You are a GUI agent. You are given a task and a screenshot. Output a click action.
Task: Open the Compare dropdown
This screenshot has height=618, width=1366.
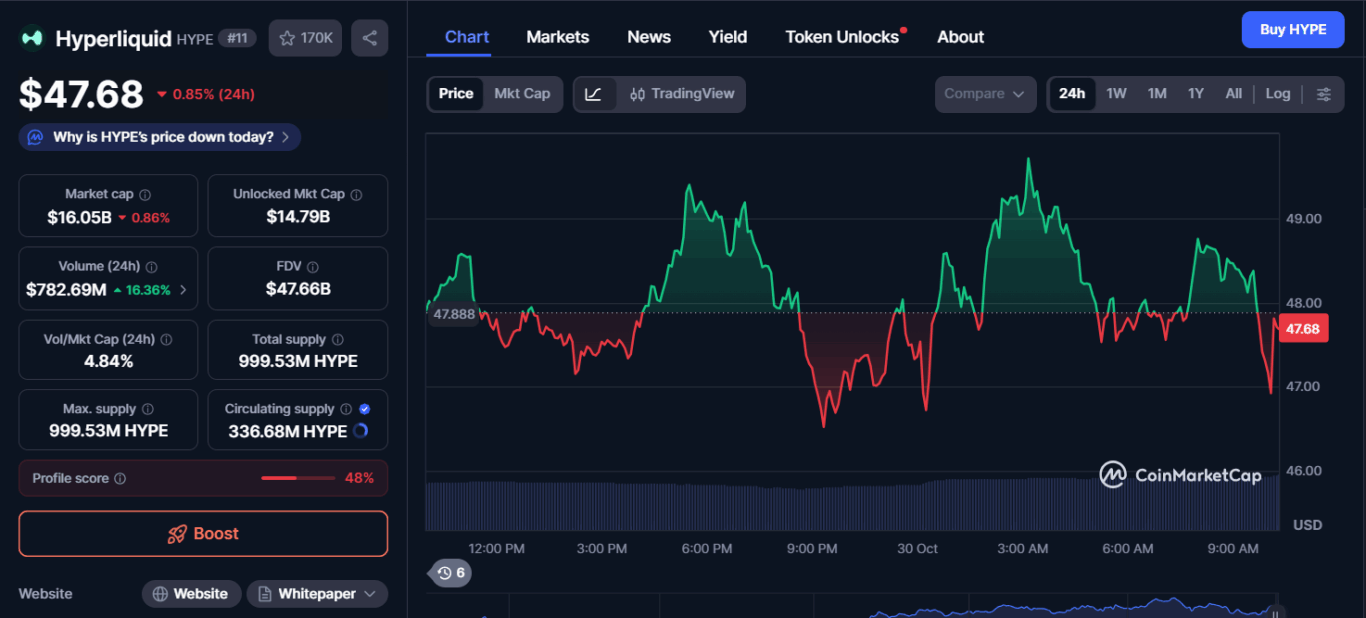coord(984,94)
